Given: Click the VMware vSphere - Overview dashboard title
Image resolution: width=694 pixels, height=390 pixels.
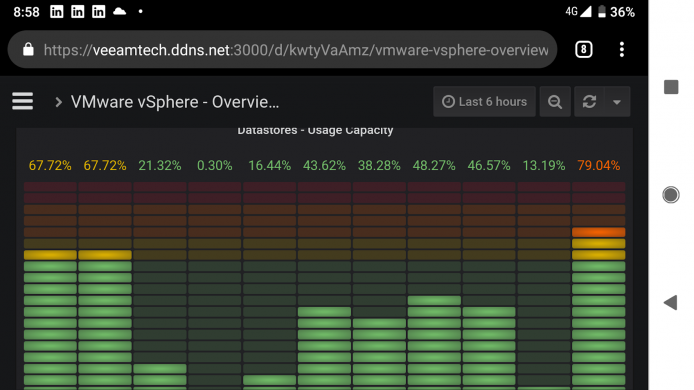Looking at the screenshot, I should pyautogui.click(x=175, y=102).
